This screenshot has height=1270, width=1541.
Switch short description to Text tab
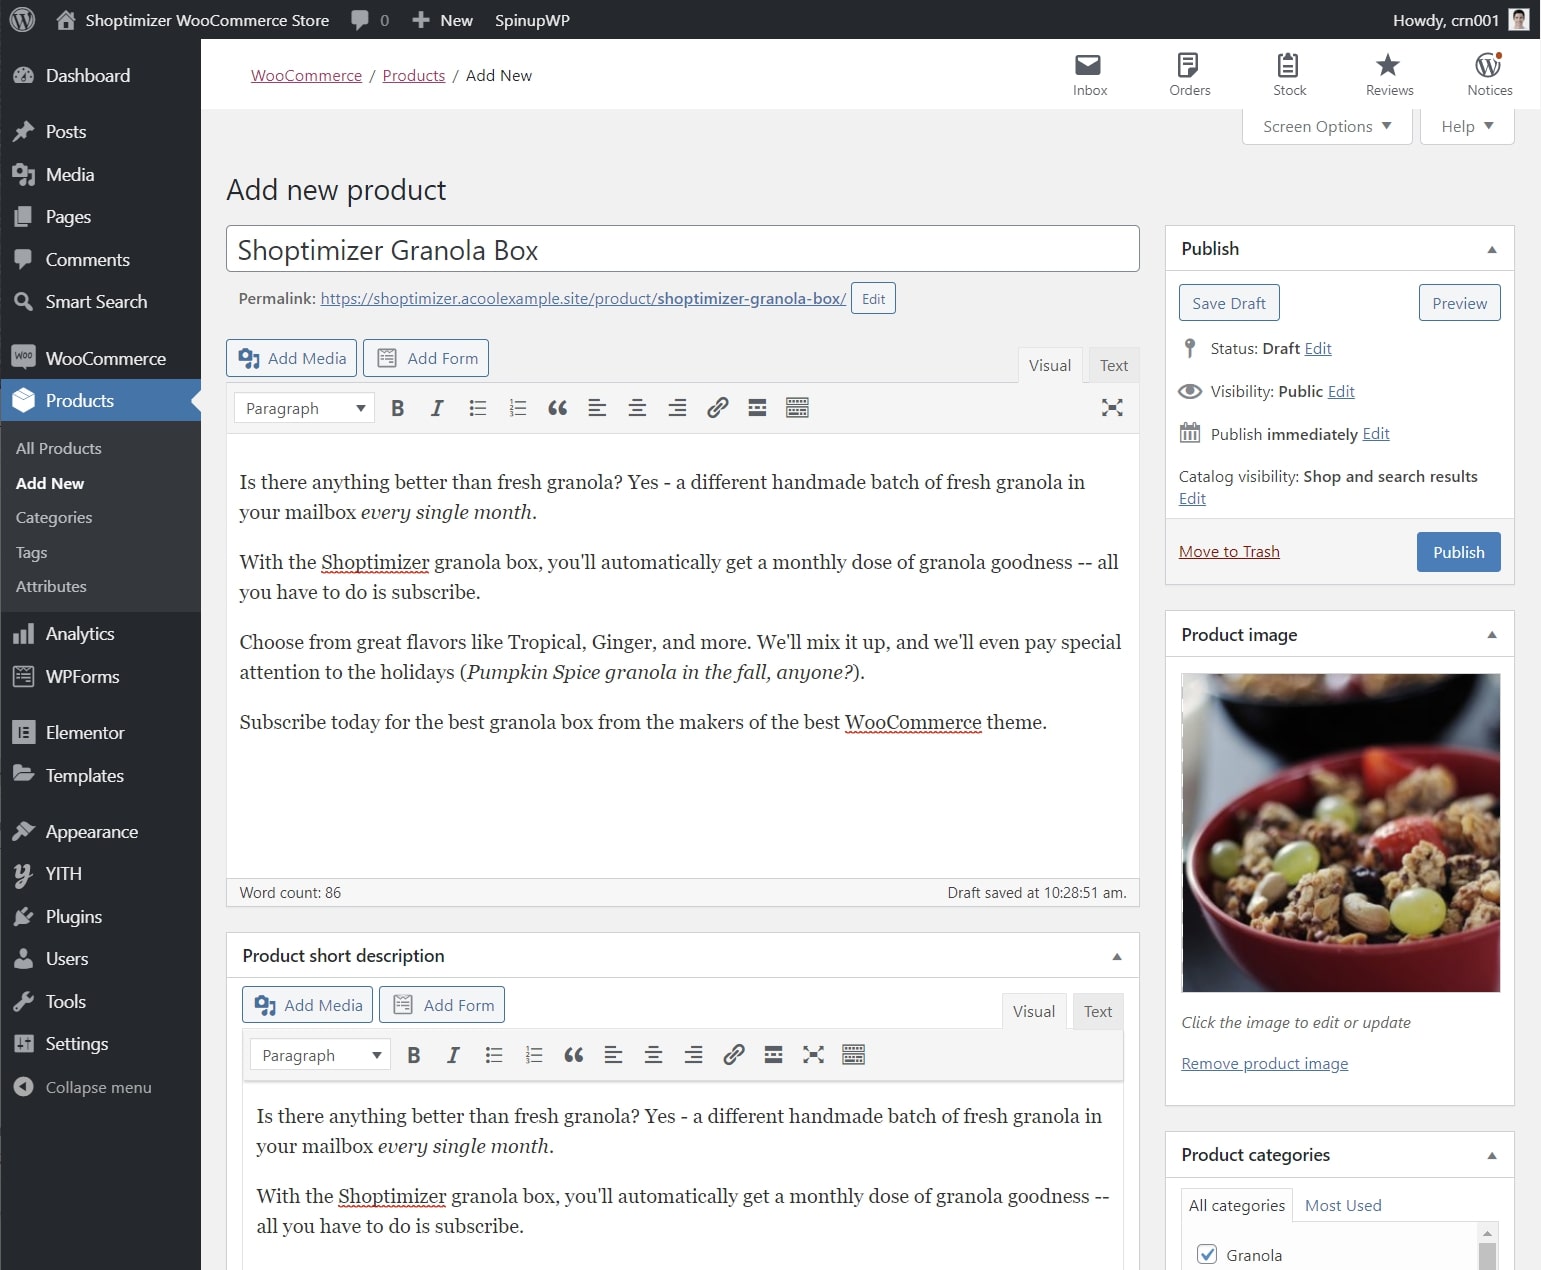(1097, 1011)
